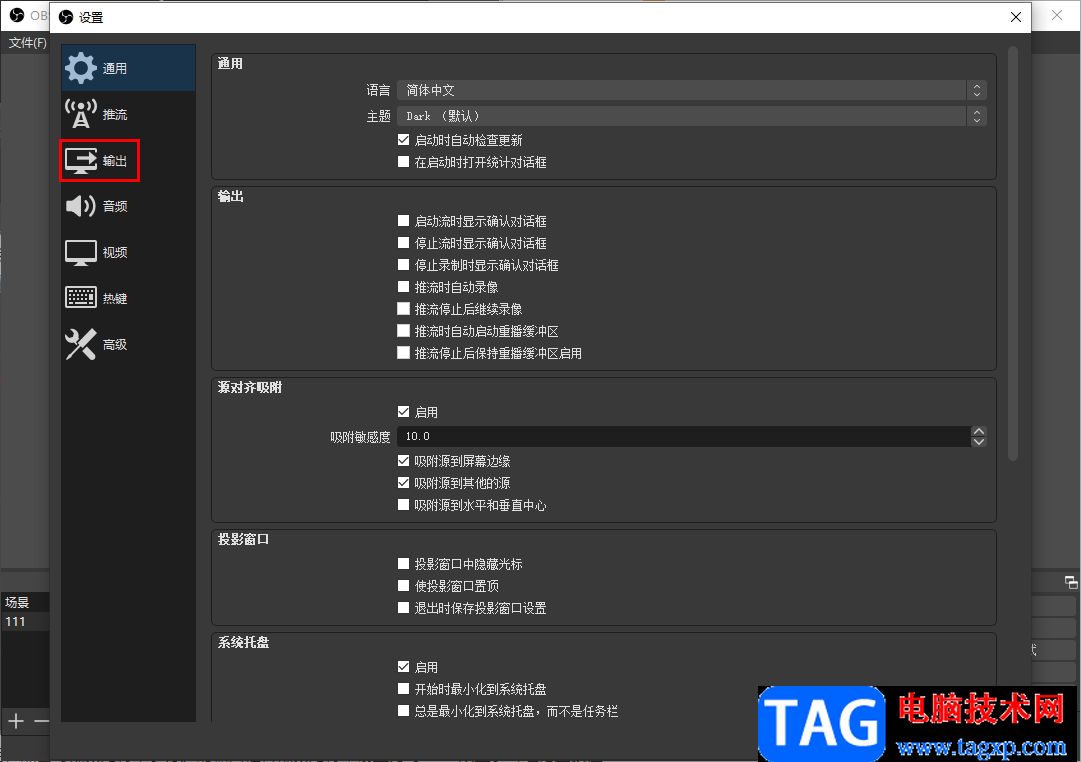Open the 主题 theme dropdown
1081x762 pixels.
[x=691, y=116]
